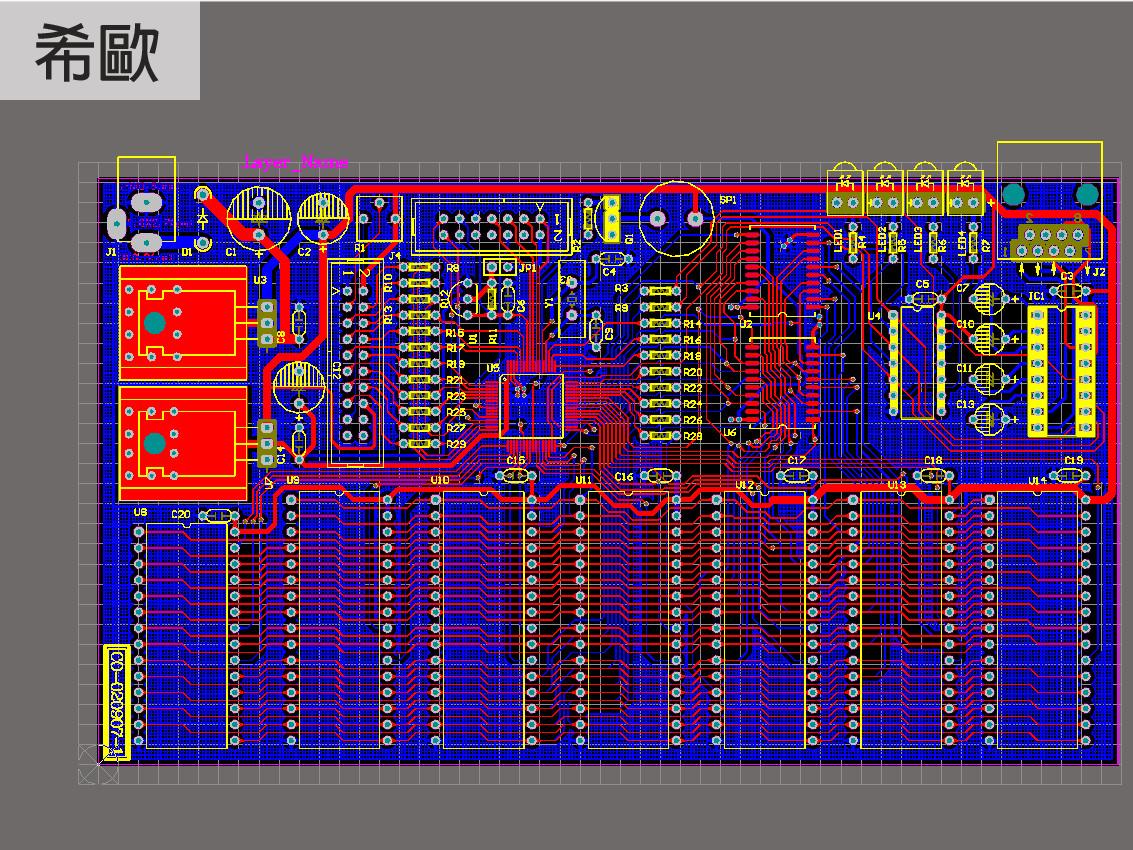Viewport: 1133px width, 850px height.
Task: Select resistor R29 footprint
Action: 421,443
